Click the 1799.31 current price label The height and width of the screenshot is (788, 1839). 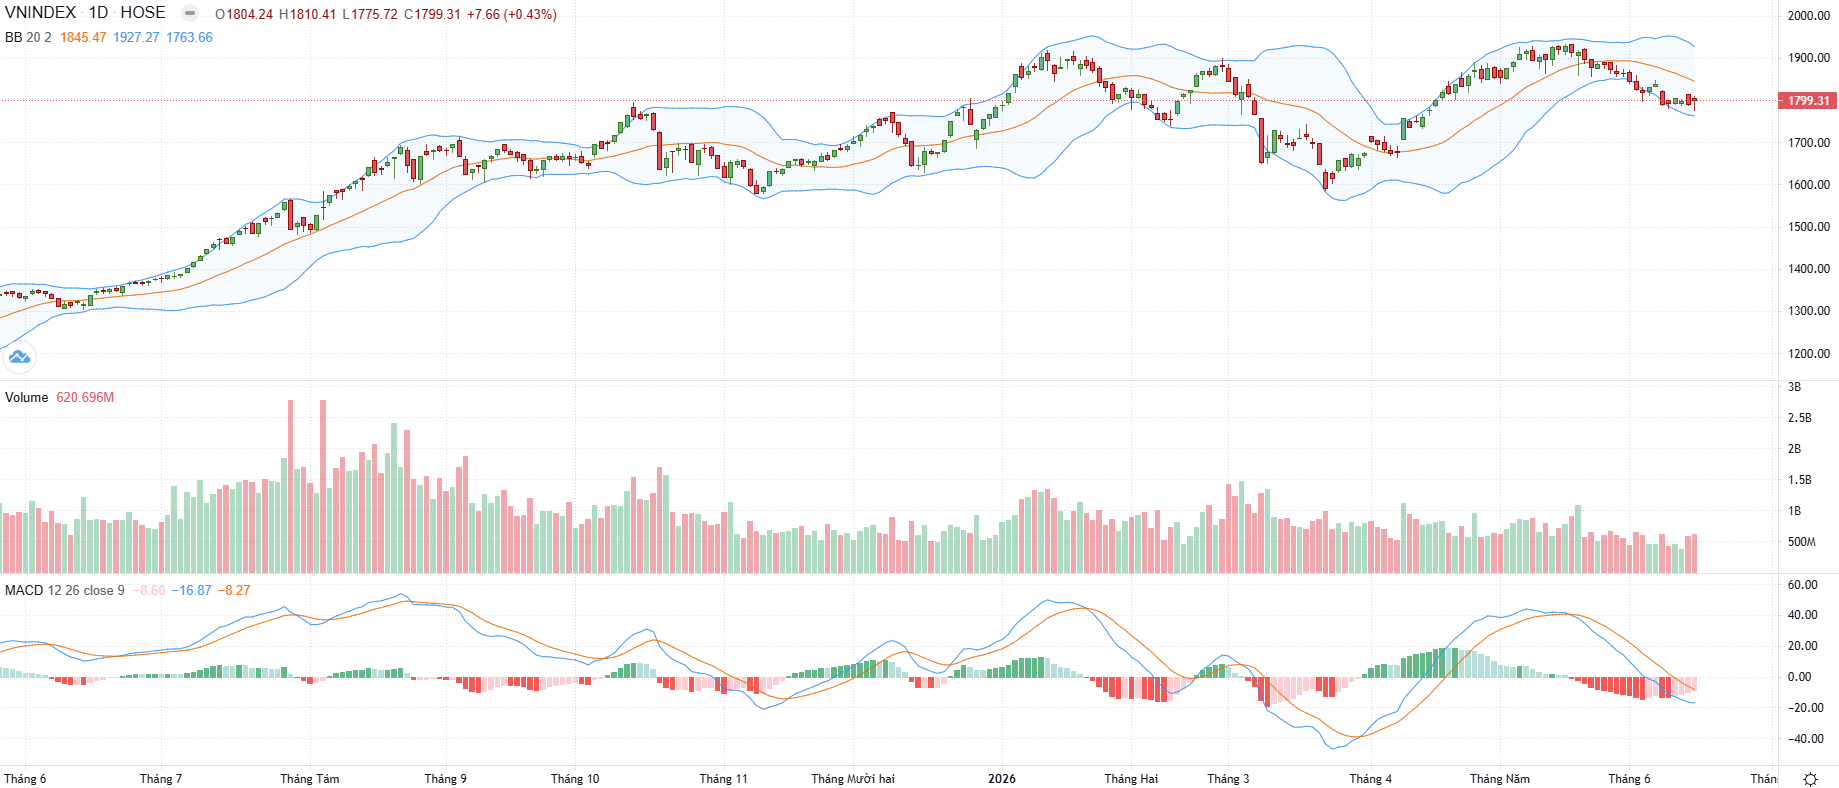point(1809,101)
